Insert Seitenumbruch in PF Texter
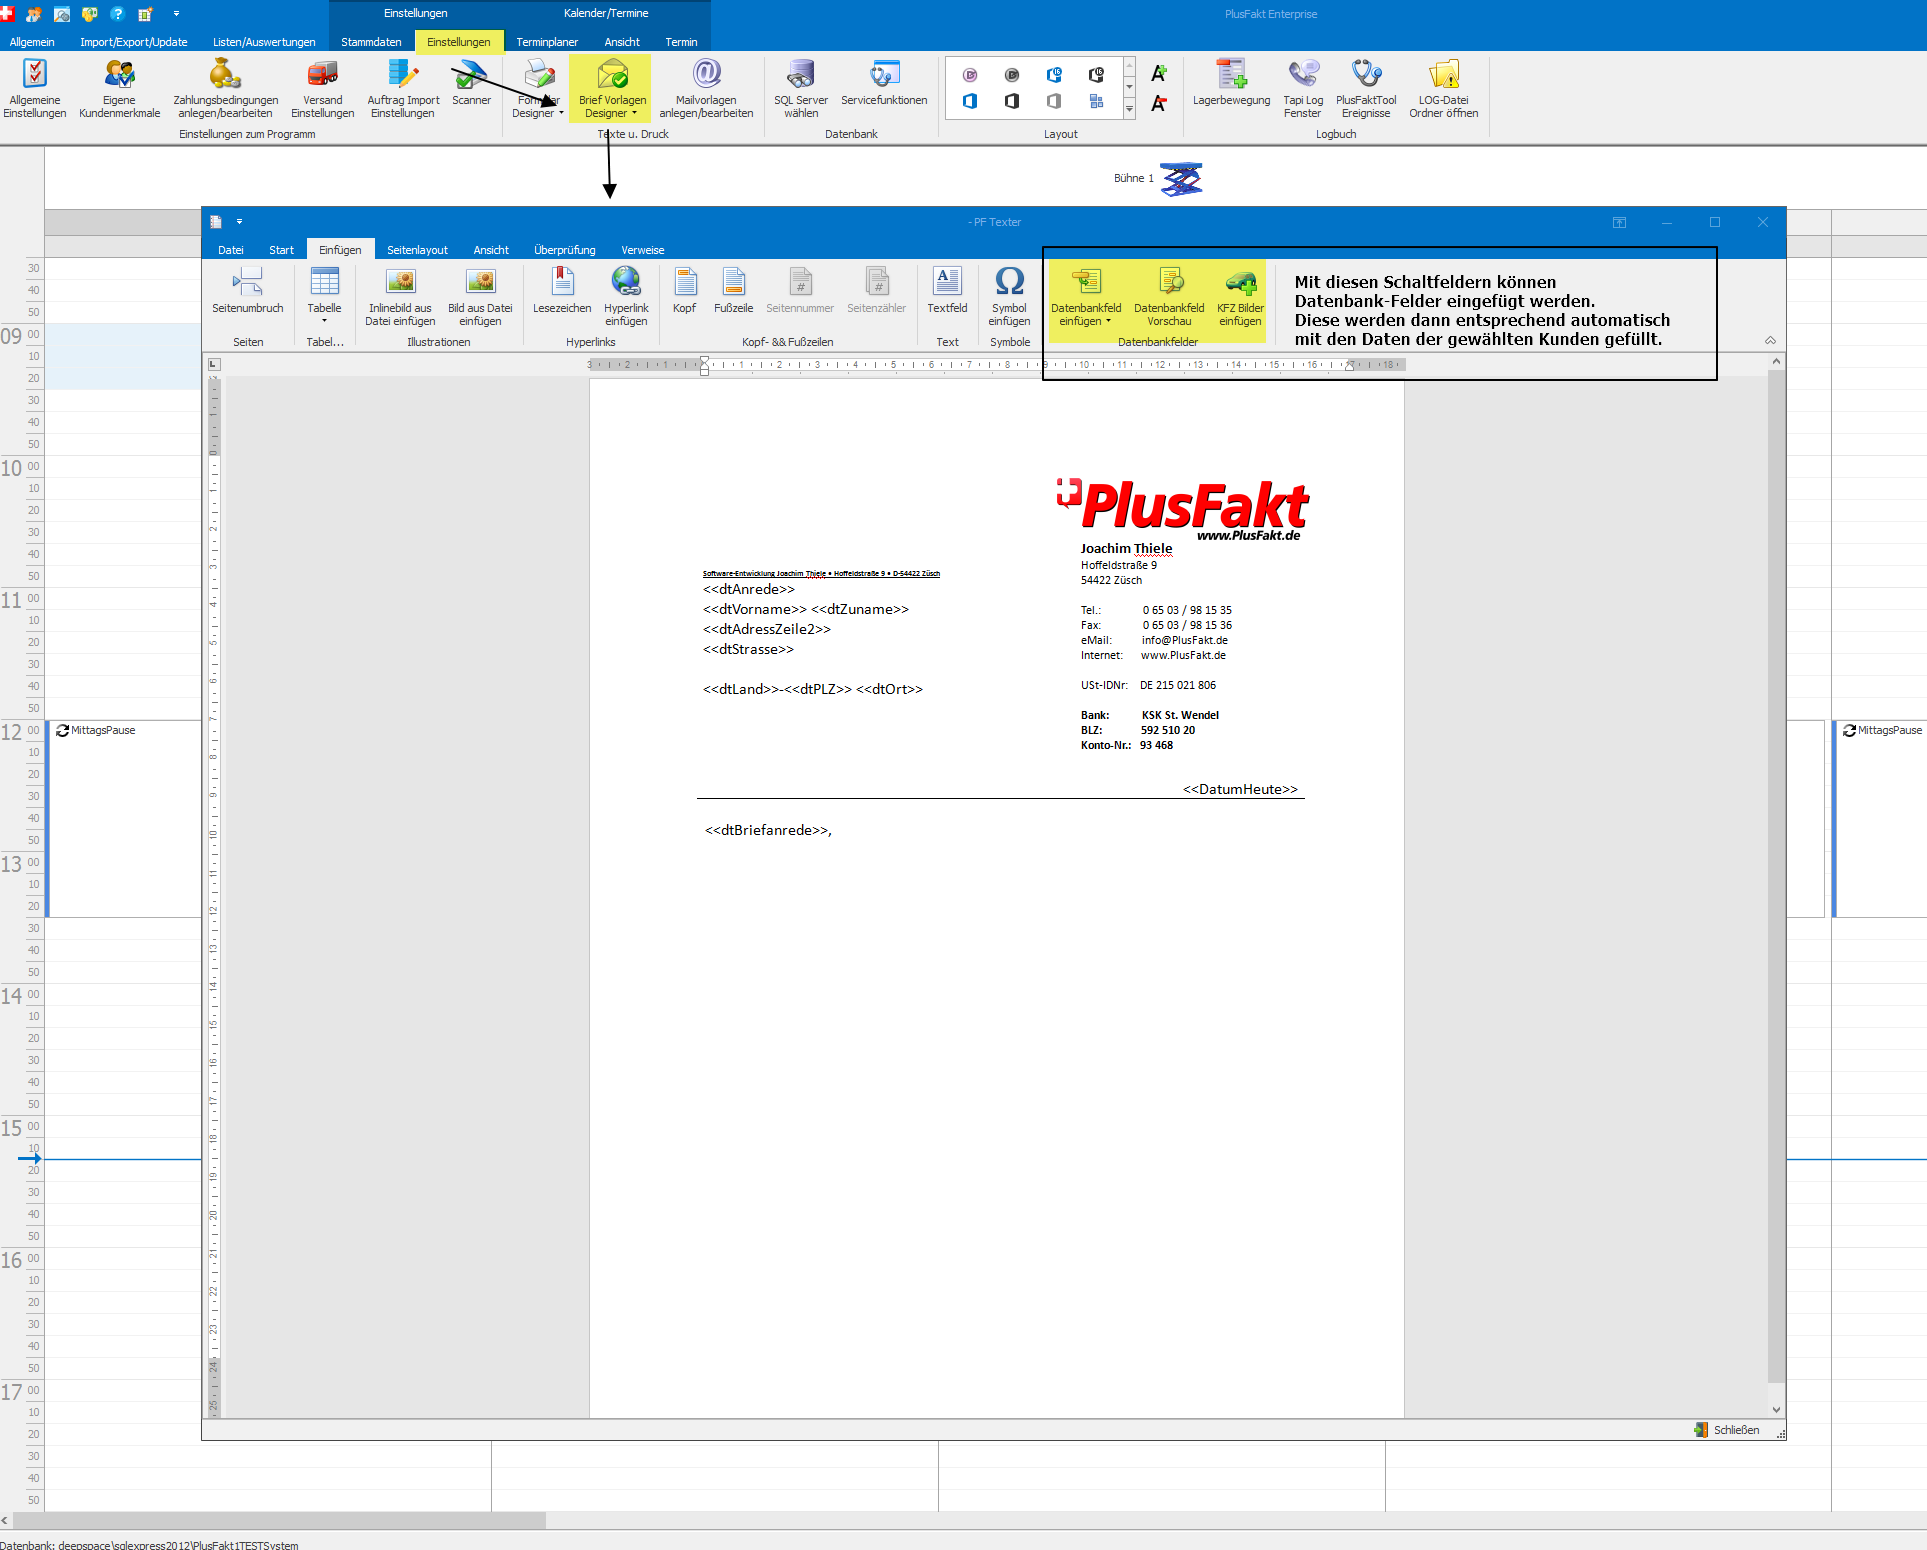Screen dimensions: 1927x1550 click(x=248, y=291)
